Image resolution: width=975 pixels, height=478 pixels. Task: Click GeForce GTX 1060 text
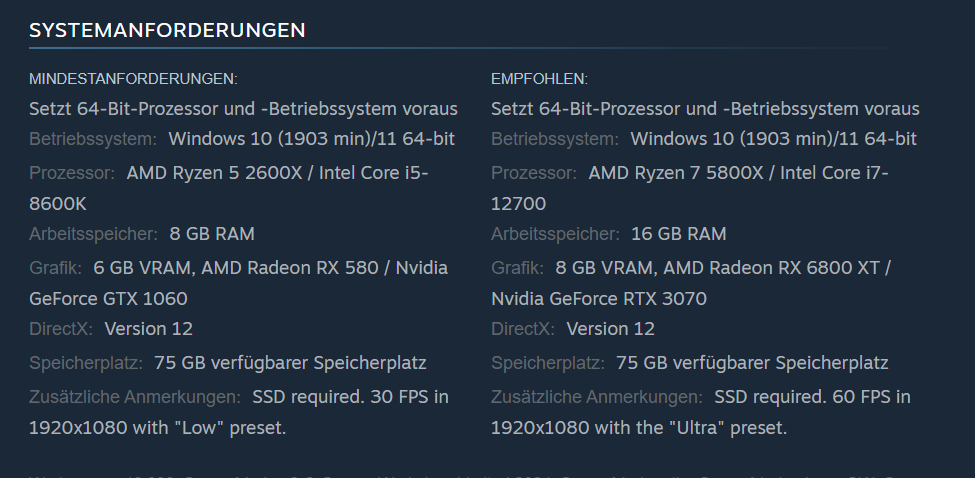[x=108, y=299]
